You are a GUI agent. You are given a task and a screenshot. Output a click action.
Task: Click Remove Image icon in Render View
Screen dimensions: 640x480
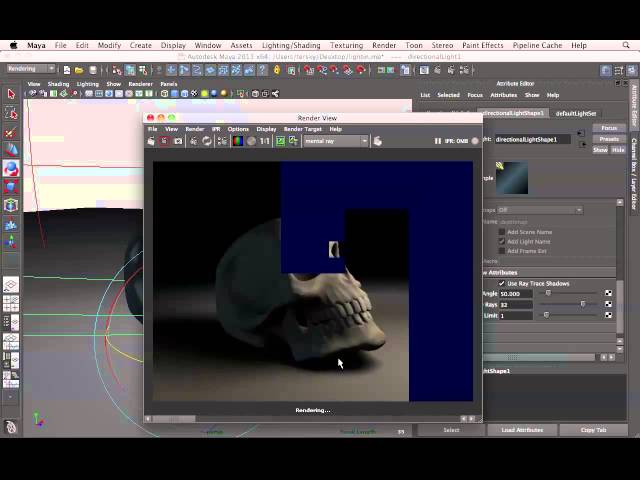(293, 141)
